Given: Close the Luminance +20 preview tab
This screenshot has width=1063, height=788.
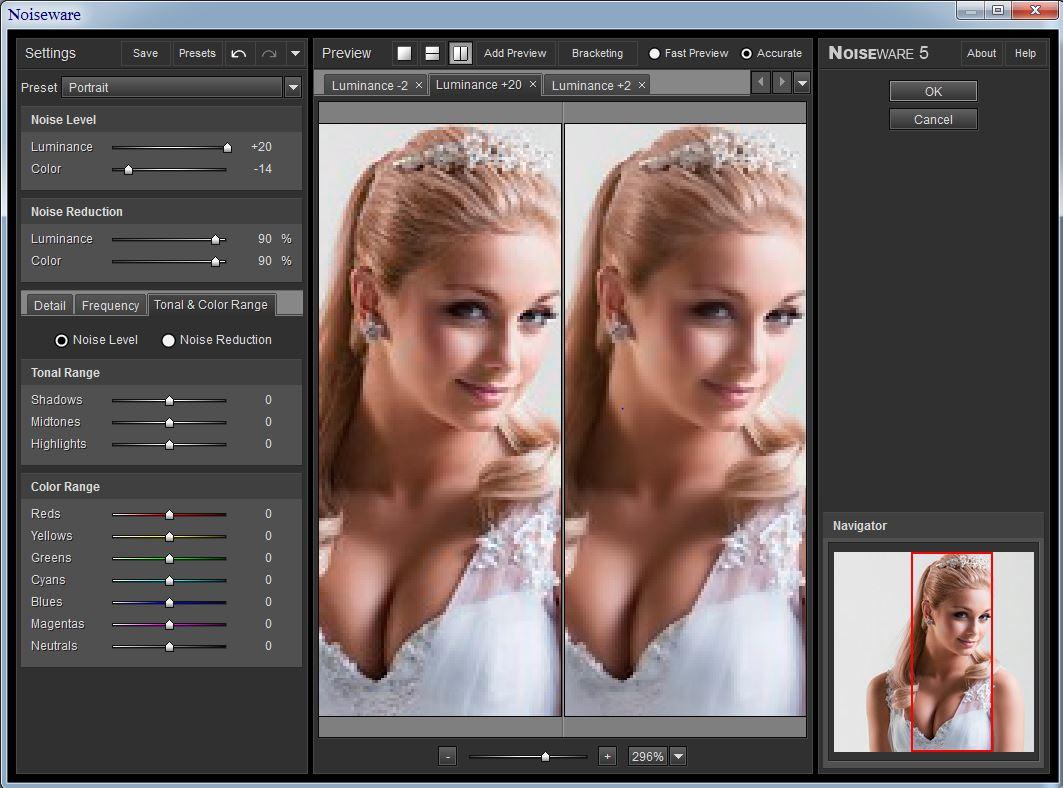Looking at the screenshot, I should click(533, 84).
